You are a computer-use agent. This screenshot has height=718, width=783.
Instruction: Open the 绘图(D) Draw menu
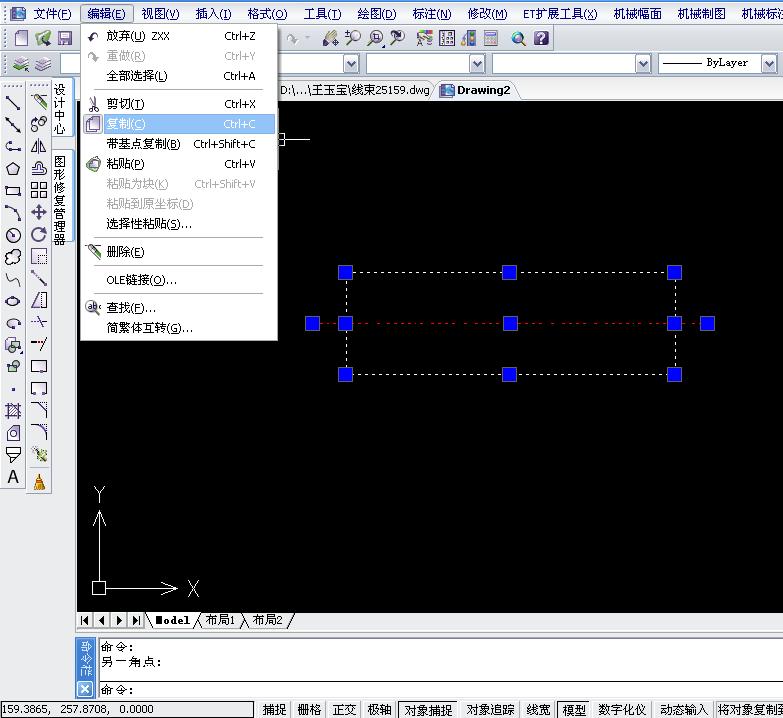pos(377,13)
